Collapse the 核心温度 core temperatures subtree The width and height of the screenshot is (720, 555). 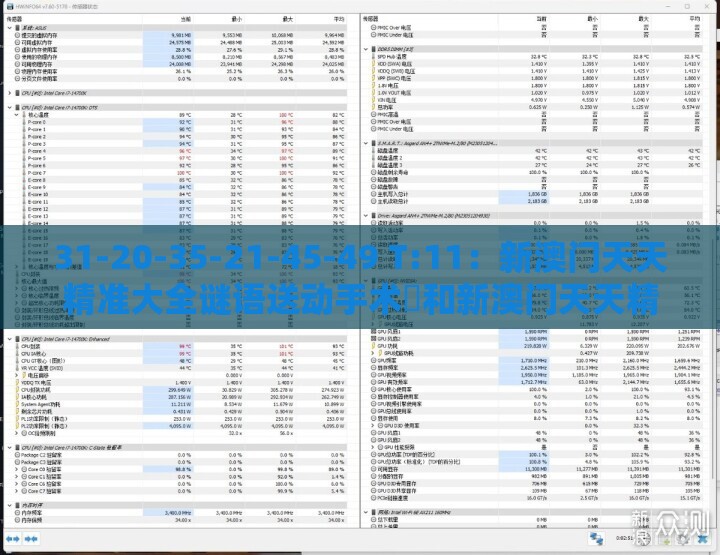point(17,115)
